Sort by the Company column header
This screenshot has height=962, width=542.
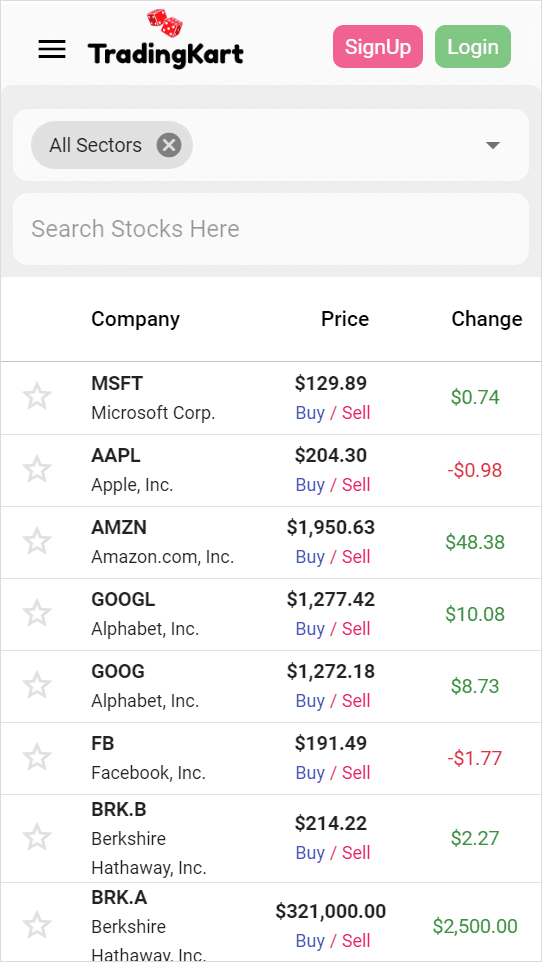[x=136, y=319]
